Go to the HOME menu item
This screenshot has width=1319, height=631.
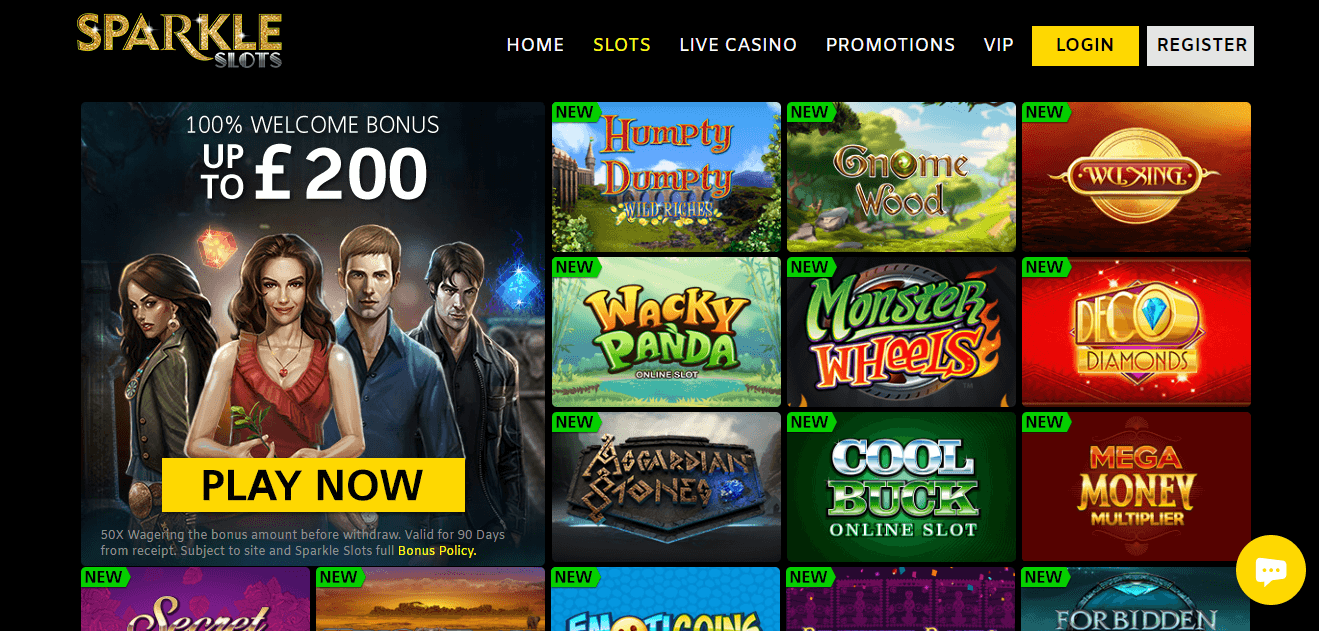click(x=535, y=45)
